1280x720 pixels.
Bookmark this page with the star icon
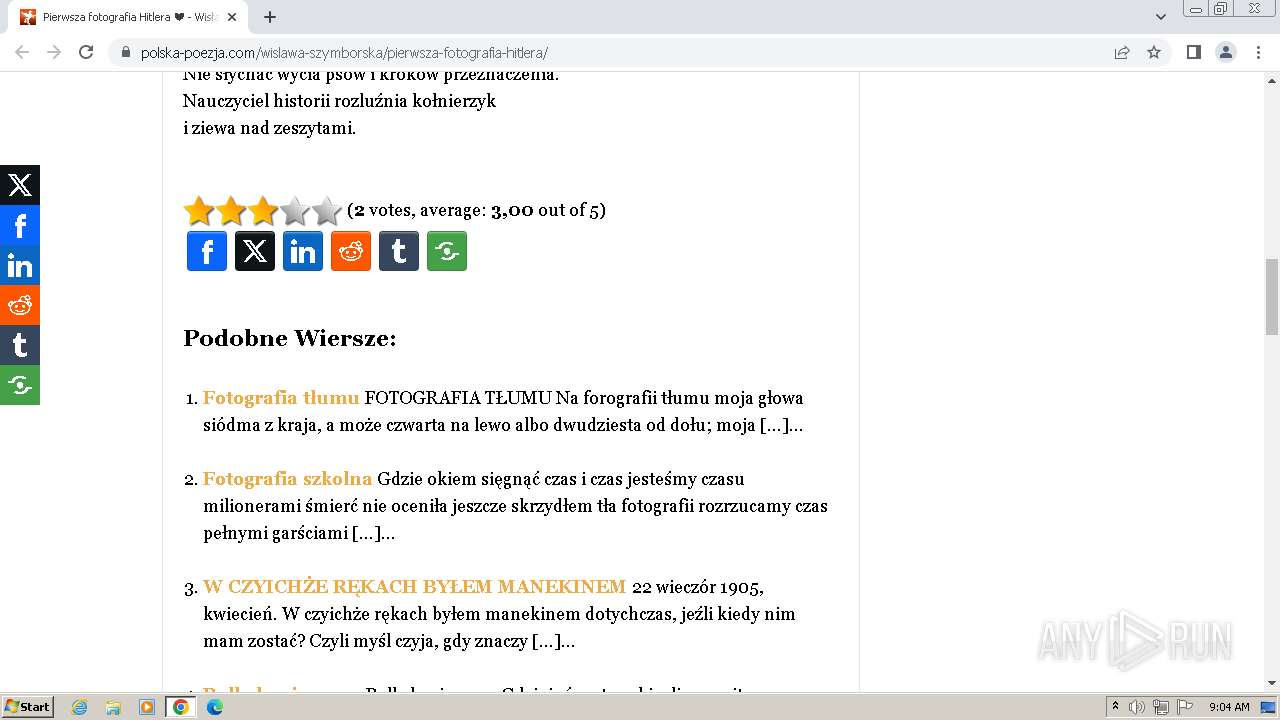pos(1154,52)
